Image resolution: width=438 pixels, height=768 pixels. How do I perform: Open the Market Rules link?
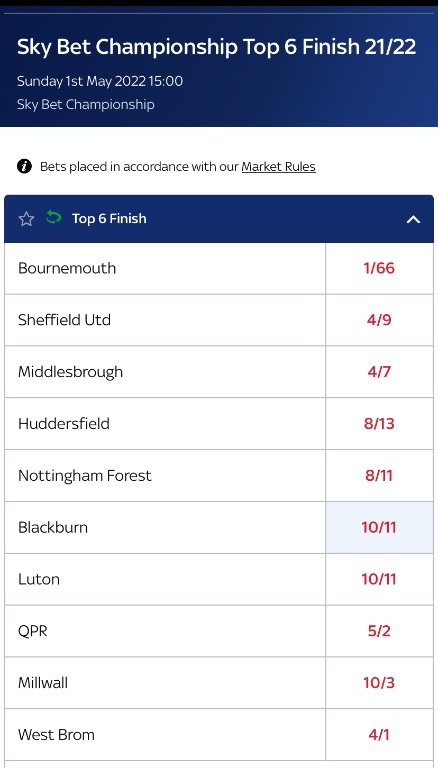coord(278,167)
